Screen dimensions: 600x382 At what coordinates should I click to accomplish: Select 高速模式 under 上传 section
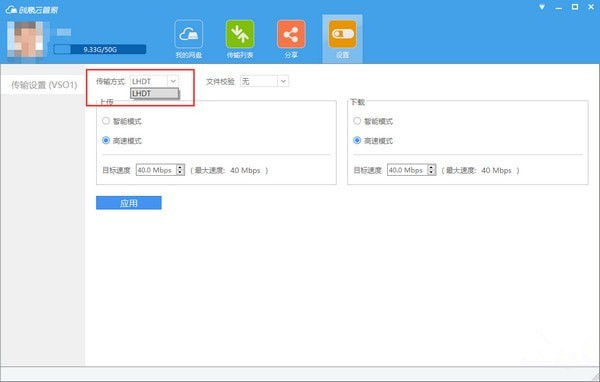click(x=122, y=140)
